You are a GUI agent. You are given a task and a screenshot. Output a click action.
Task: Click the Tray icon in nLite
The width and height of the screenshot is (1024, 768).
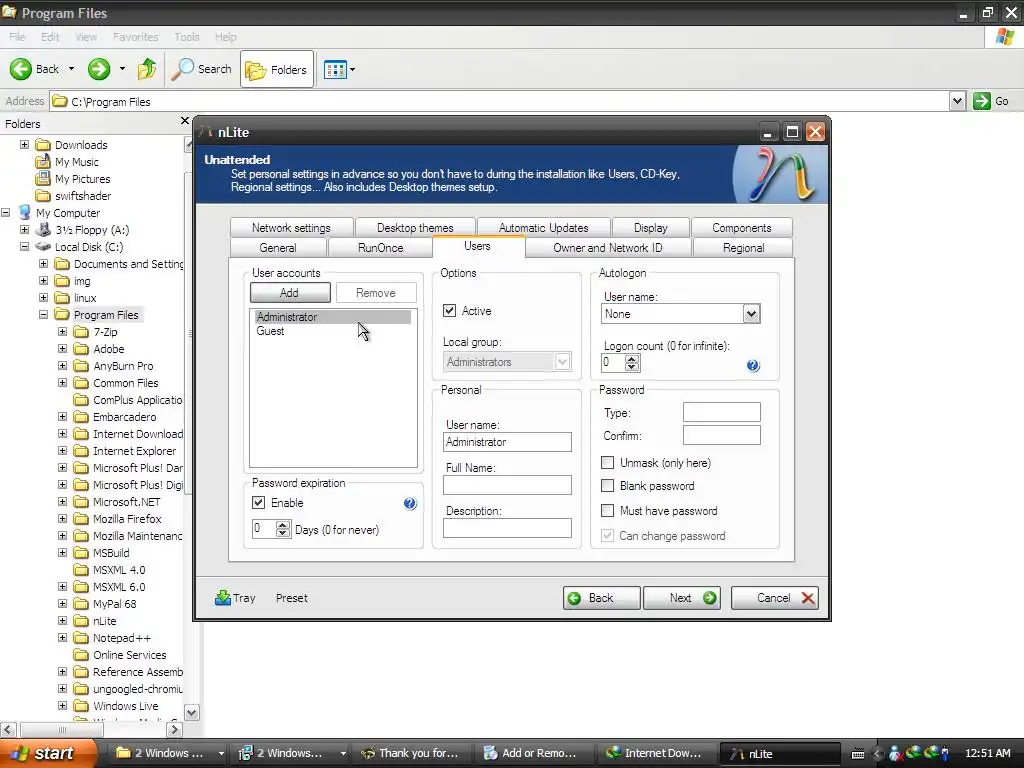pos(223,598)
